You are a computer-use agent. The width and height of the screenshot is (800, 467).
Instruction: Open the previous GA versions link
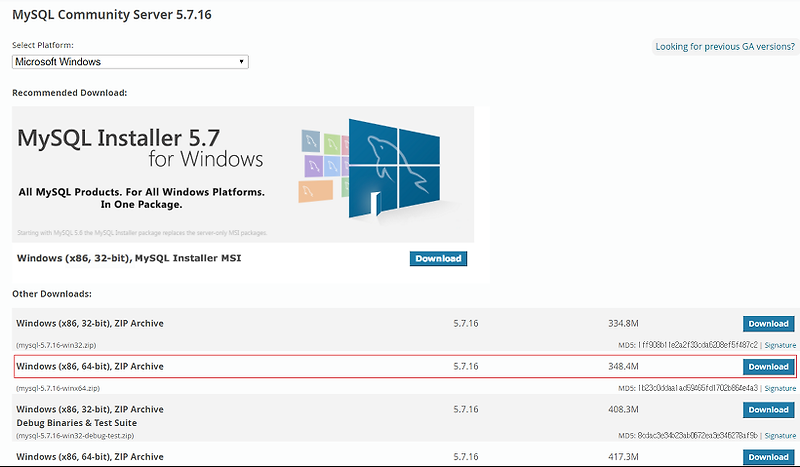point(724,46)
